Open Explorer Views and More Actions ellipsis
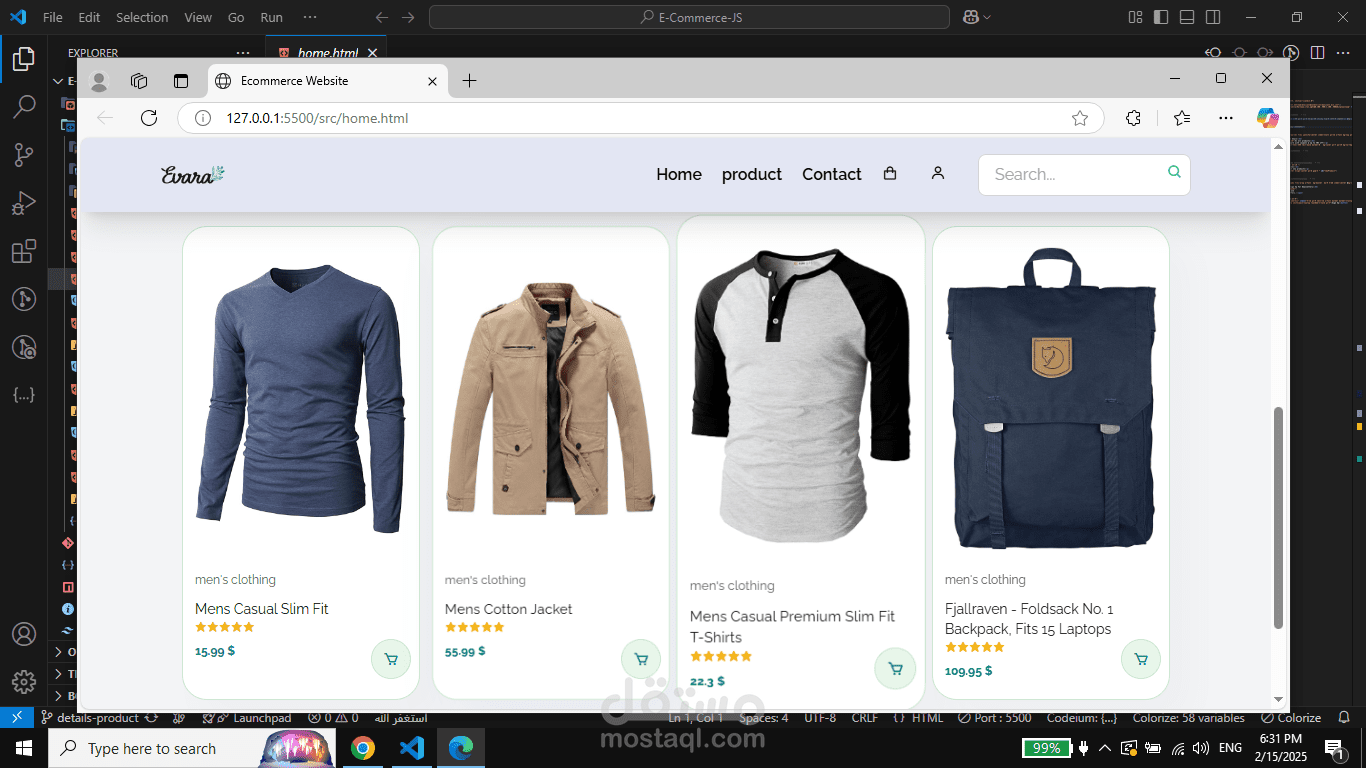This screenshot has height=768, width=1366. pyautogui.click(x=243, y=53)
